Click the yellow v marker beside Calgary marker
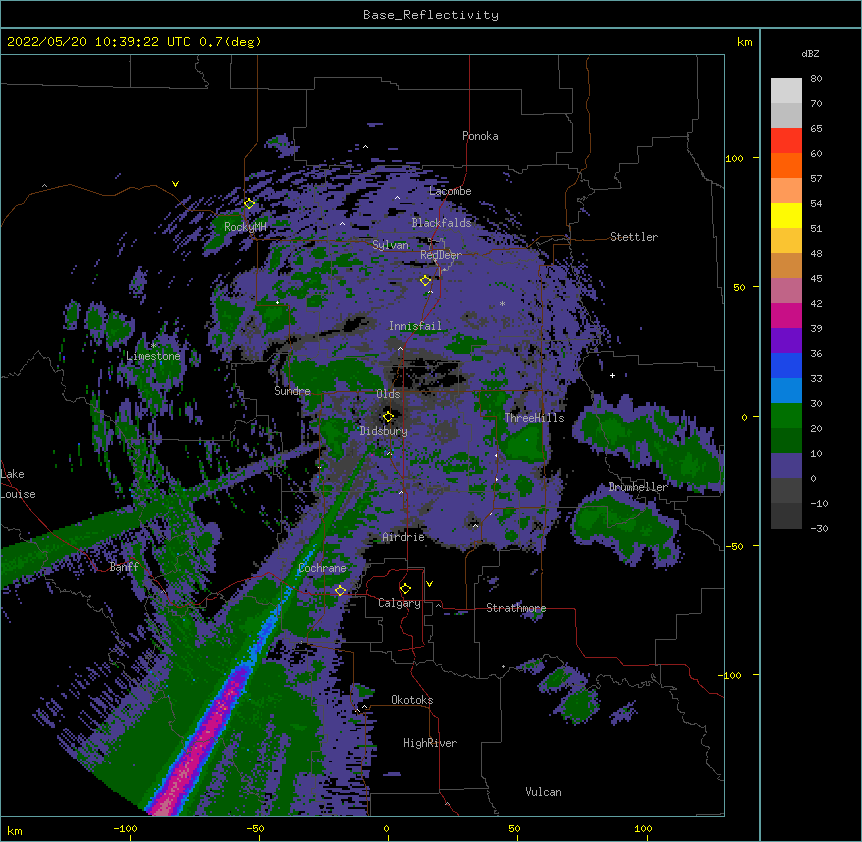Viewport: 862px width, 842px height. click(x=429, y=584)
